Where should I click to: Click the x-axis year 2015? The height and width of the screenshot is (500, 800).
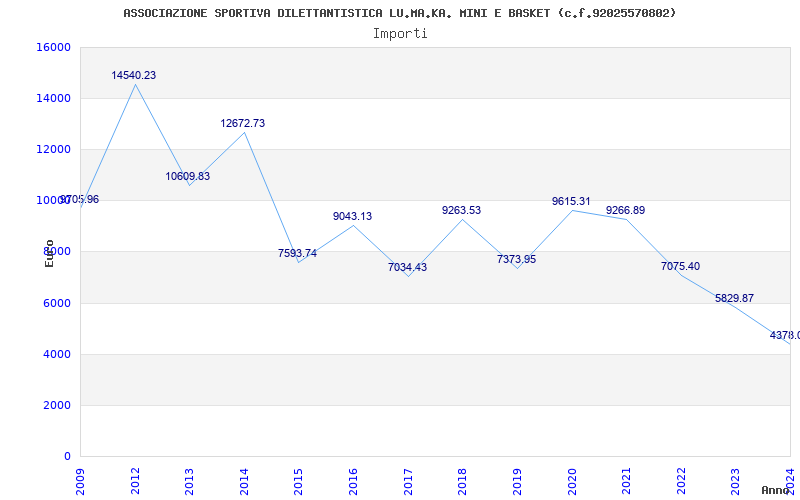(x=298, y=481)
